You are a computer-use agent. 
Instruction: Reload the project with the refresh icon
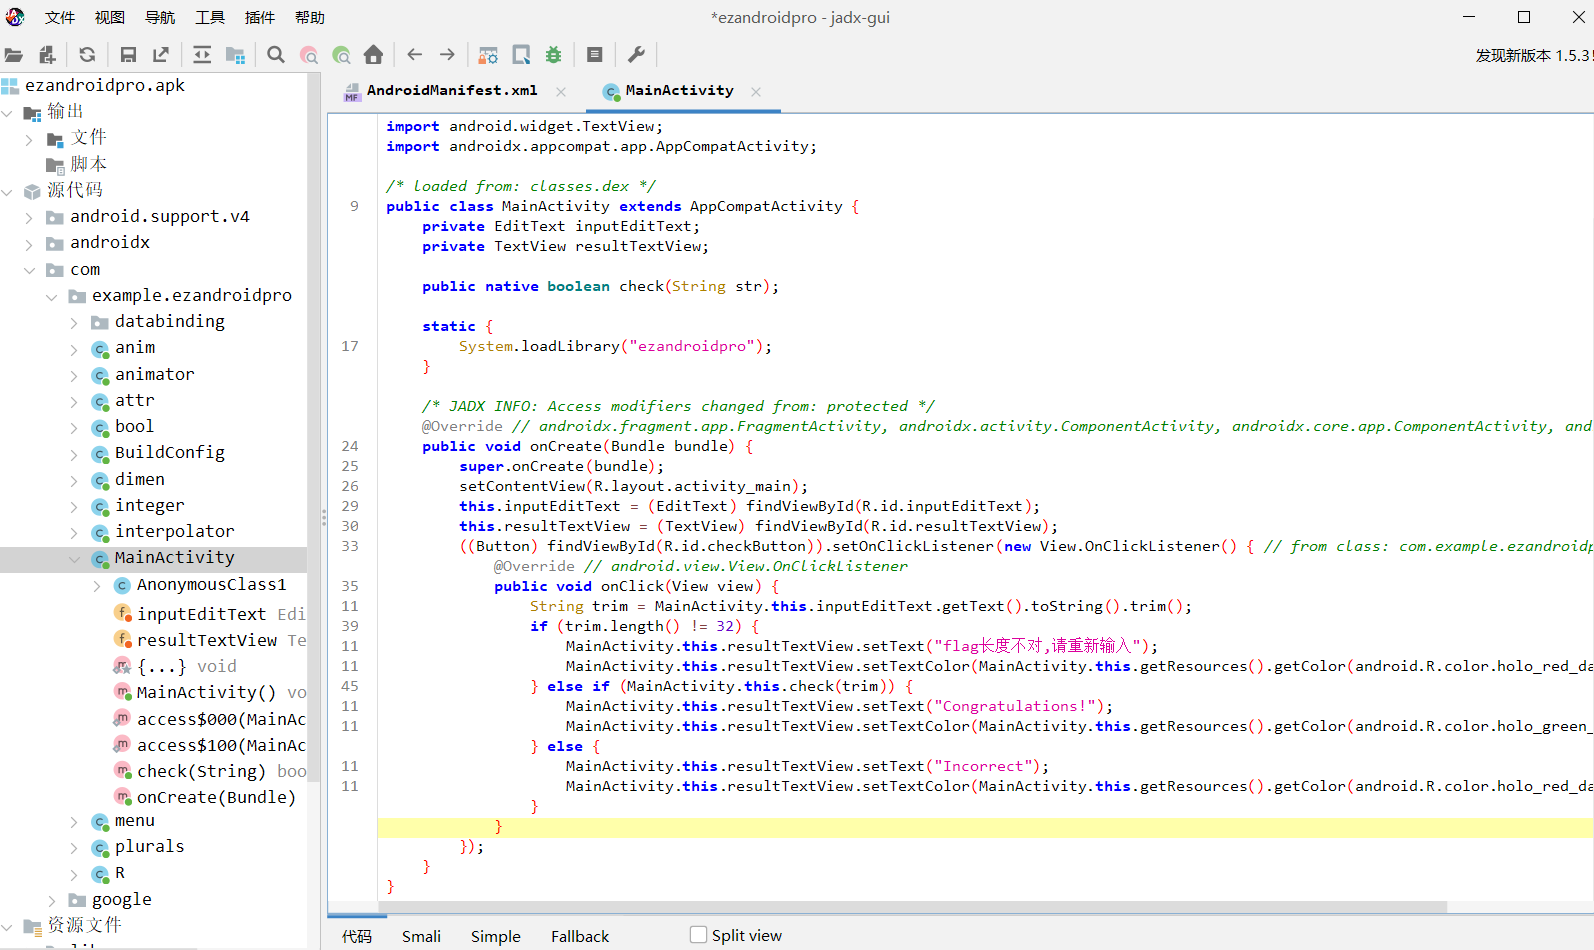click(87, 55)
